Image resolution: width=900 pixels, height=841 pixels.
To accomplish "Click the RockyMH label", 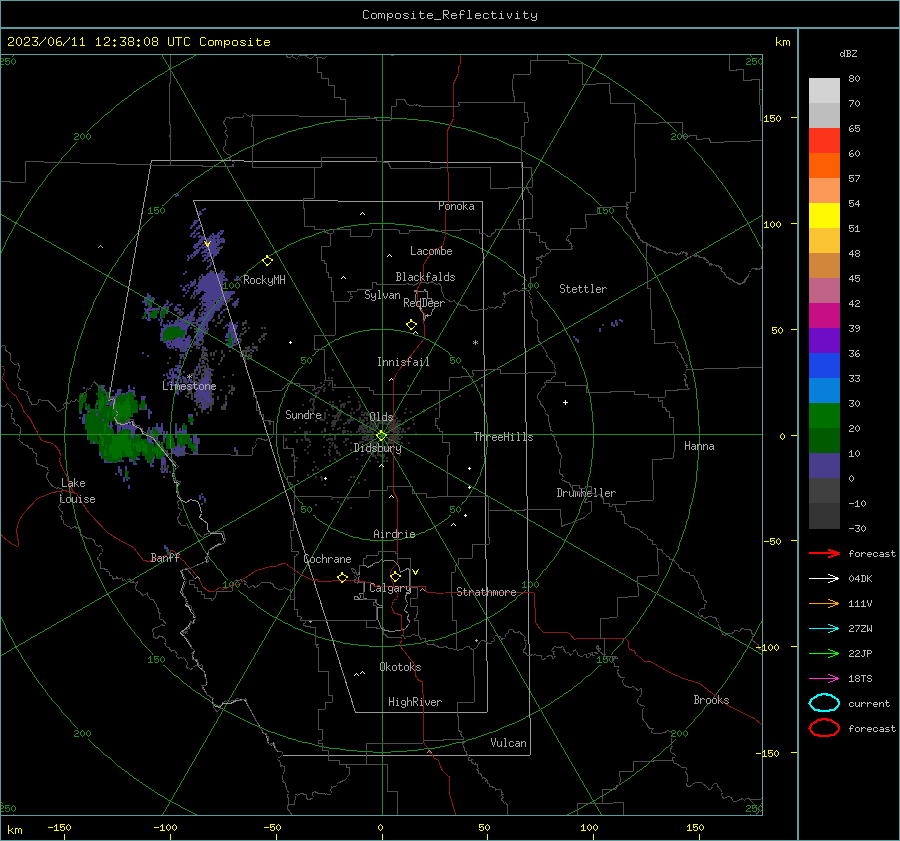I will tap(264, 280).
